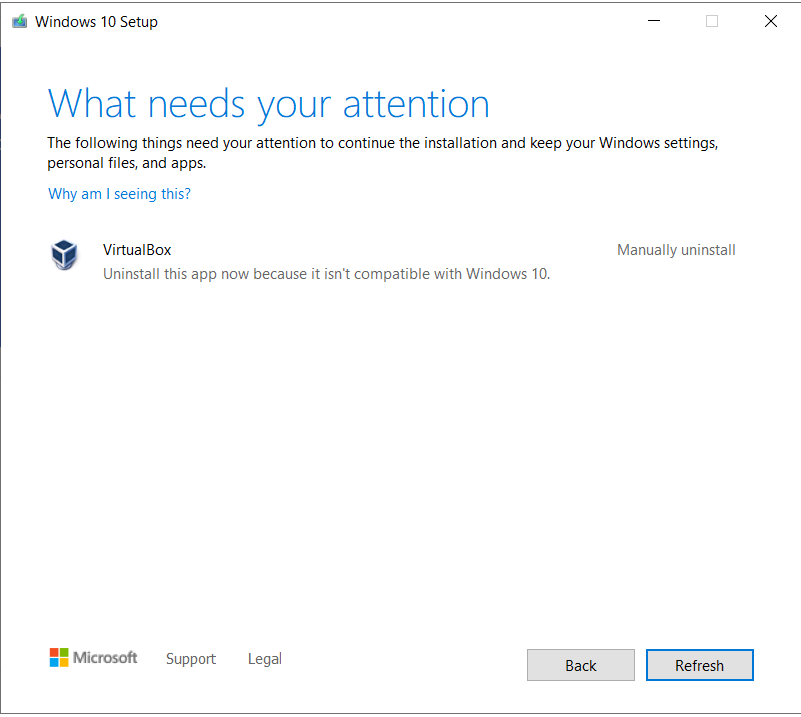Click the 'Windows 10 Setup' window title
Image resolution: width=801 pixels, height=717 pixels.
coord(97,22)
